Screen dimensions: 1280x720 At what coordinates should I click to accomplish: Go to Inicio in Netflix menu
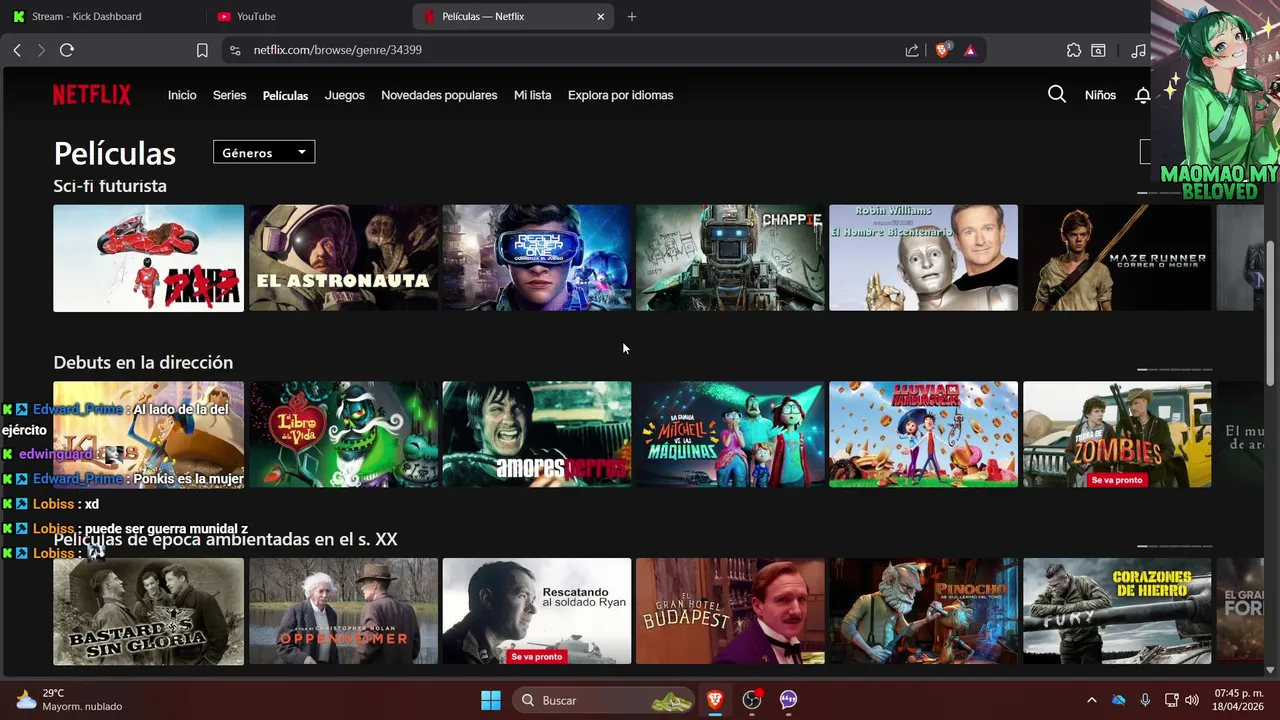[182, 95]
